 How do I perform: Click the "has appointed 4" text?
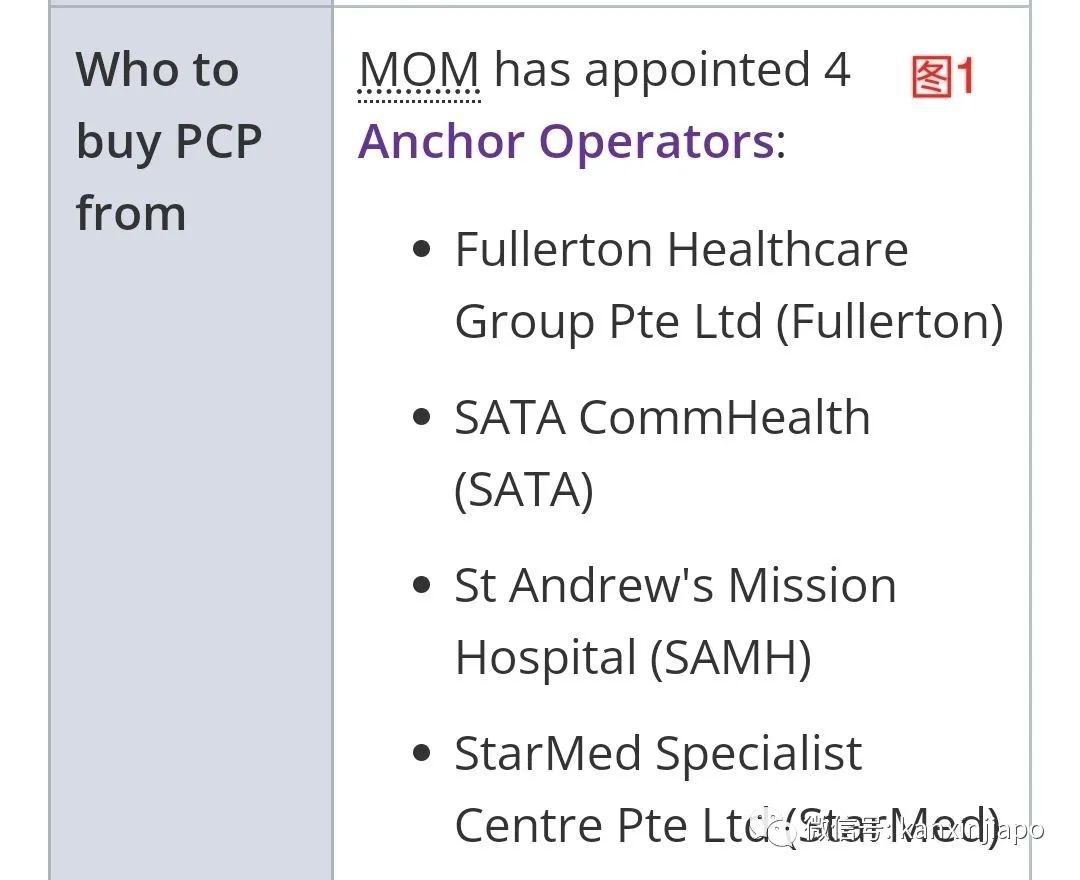tap(672, 70)
